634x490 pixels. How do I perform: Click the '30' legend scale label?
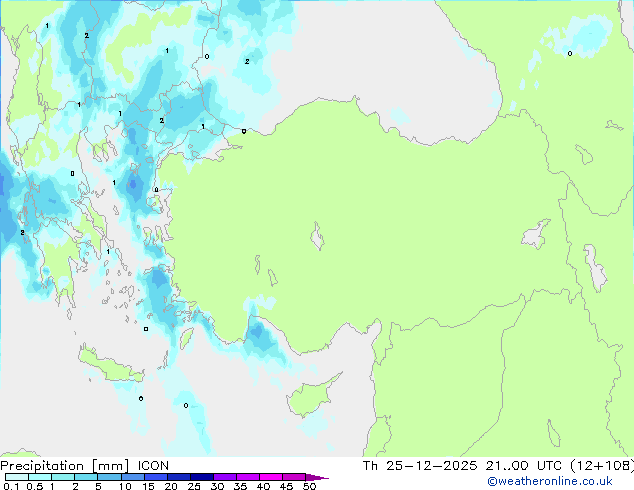pos(217,486)
